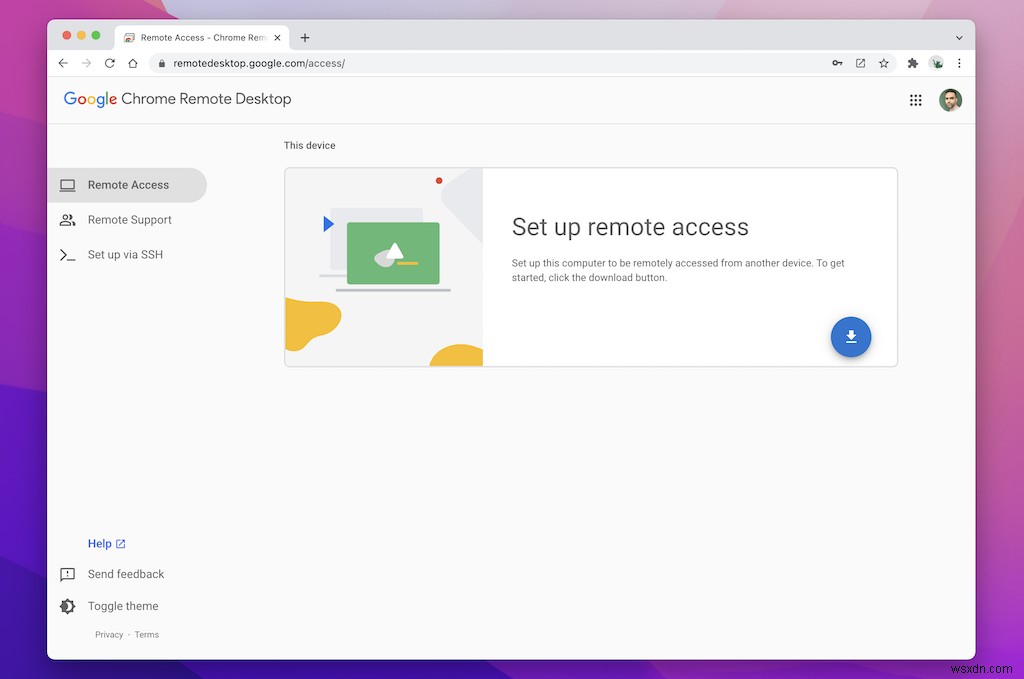
Task: View site information via the lock icon
Action: click(x=161, y=63)
